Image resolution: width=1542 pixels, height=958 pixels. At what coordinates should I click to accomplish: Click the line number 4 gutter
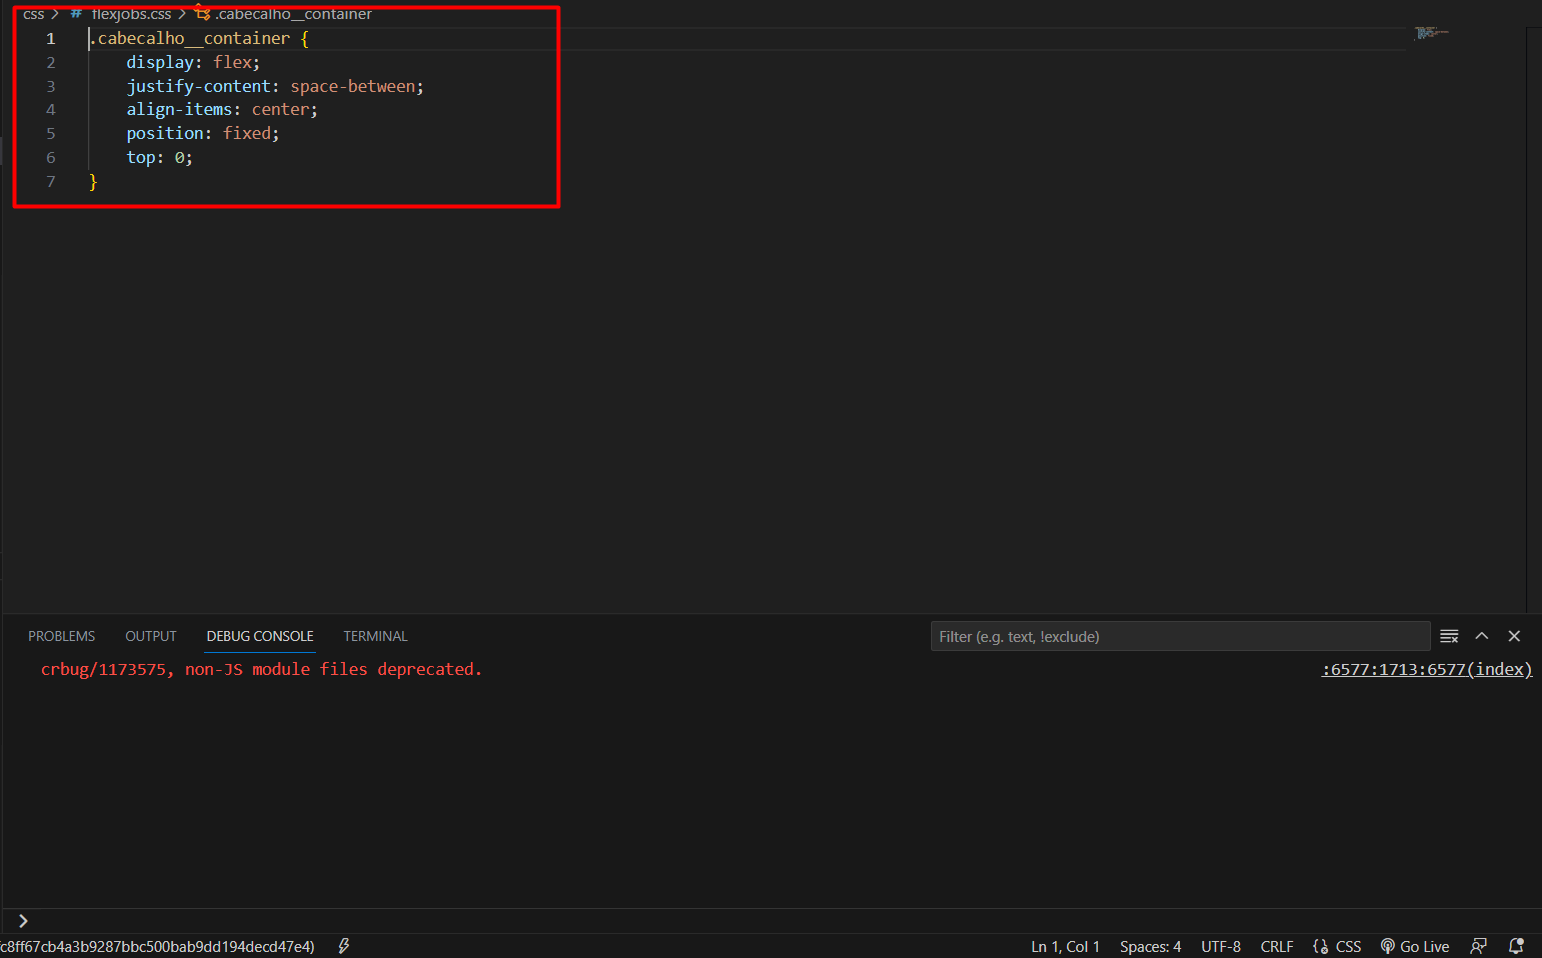tap(50, 110)
